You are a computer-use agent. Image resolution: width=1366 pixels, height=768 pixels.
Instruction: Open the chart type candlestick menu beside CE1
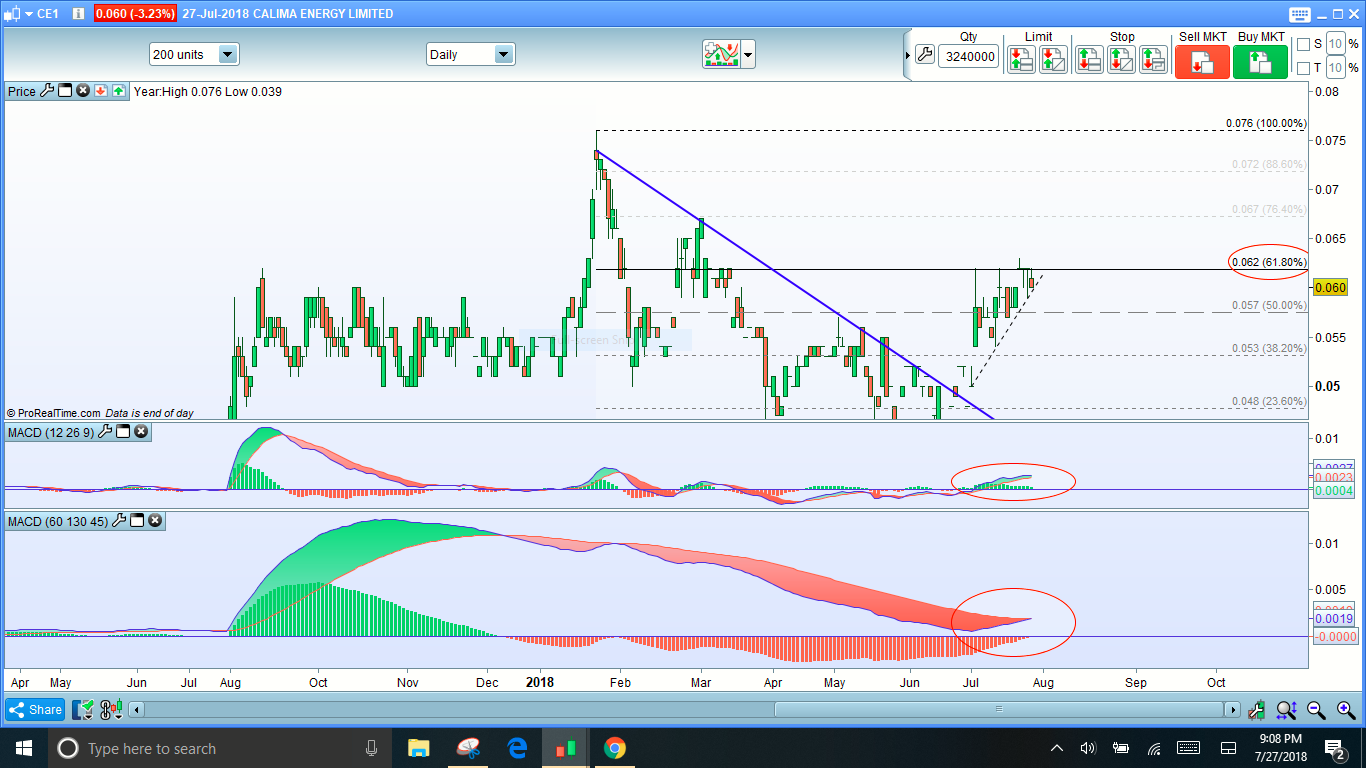point(19,14)
